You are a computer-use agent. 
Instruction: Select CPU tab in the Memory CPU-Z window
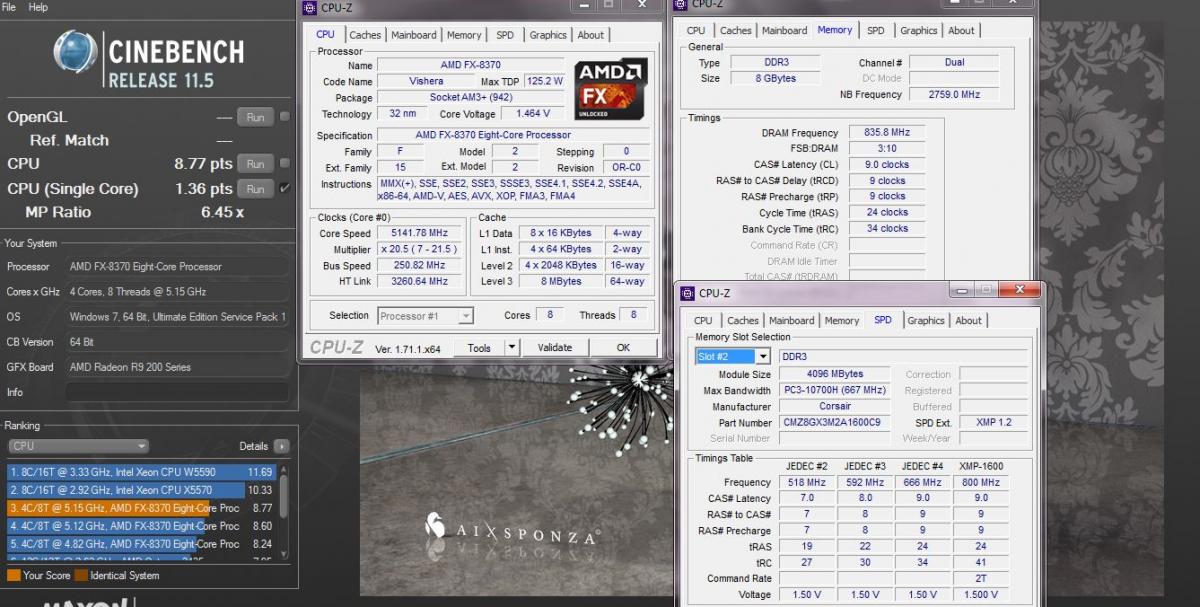pos(696,31)
